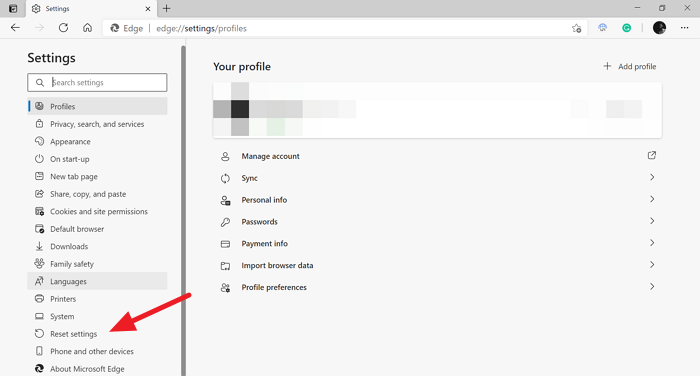Open Payment info row
The image size is (700, 376).
pos(438,243)
